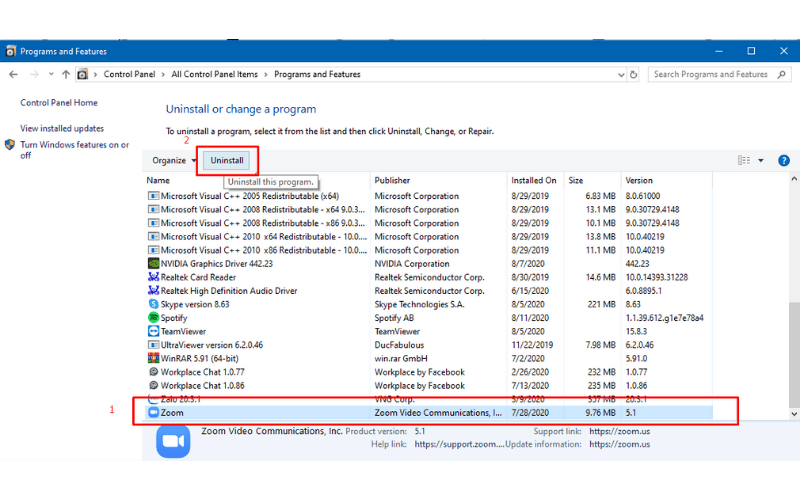800x500 pixels.
Task: Open help with the blue question mark icon
Action: [x=784, y=160]
